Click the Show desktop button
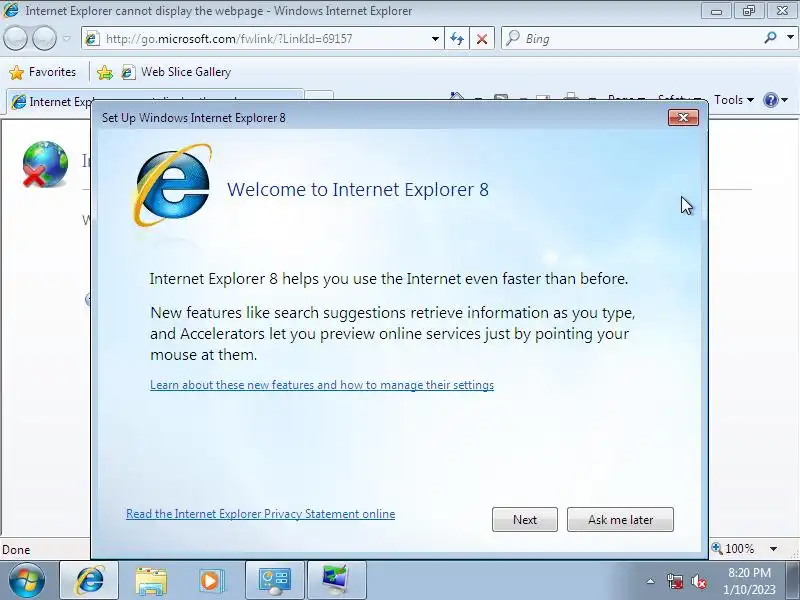Image resolution: width=800 pixels, height=600 pixels. coord(792,580)
